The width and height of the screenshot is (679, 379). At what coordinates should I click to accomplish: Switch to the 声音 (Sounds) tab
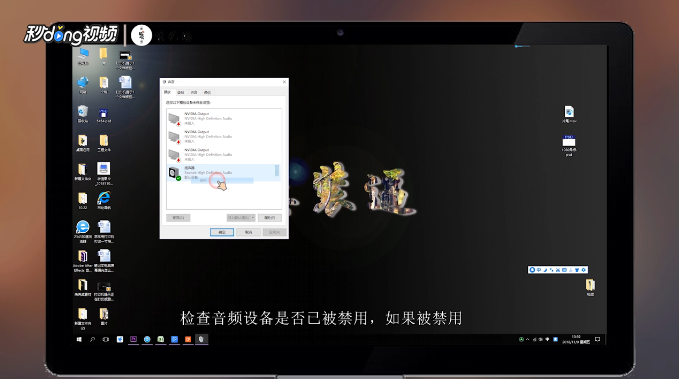pyautogui.click(x=194, y=92)
